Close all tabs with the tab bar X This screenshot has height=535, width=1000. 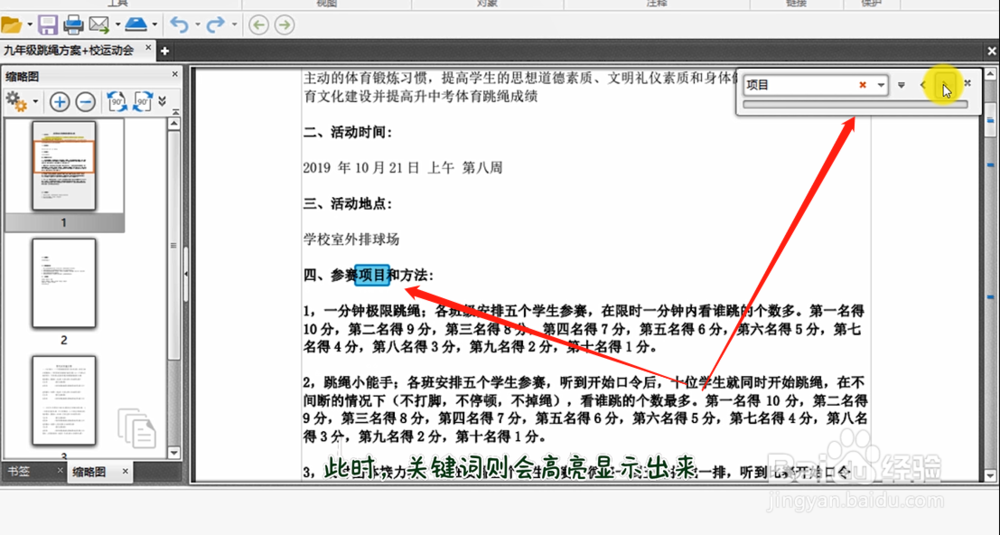[x=991, y=51]
